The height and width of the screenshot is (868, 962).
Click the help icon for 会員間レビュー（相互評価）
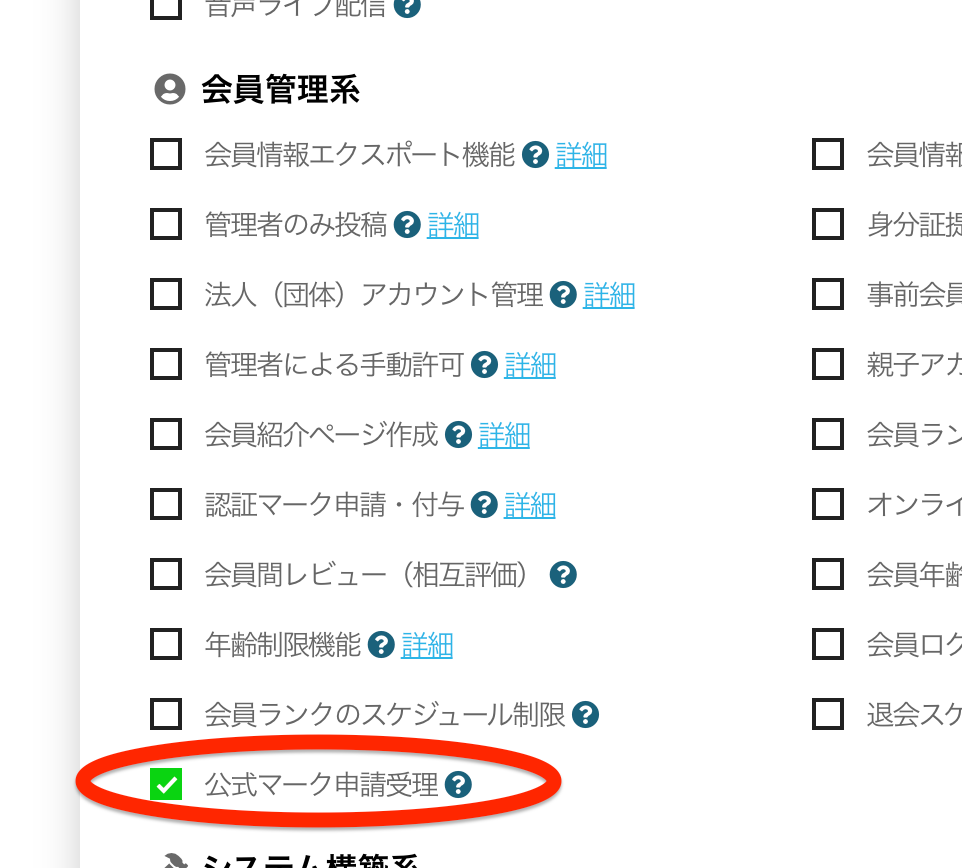point(562,574)
